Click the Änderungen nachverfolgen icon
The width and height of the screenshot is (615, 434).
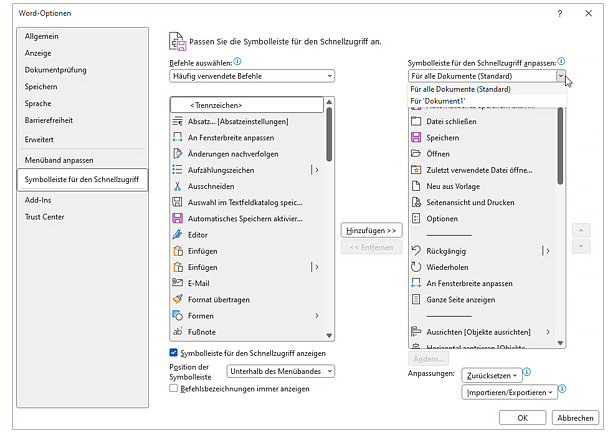[178, 154]
